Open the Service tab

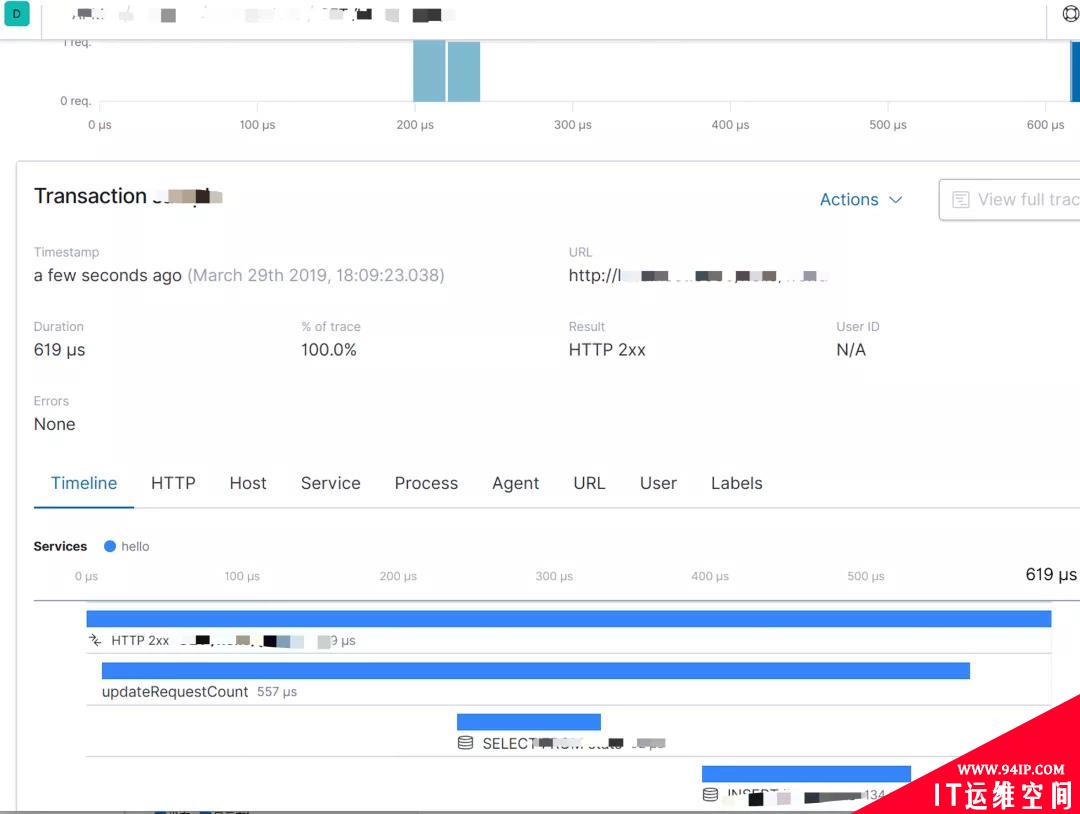pos(331,483)
